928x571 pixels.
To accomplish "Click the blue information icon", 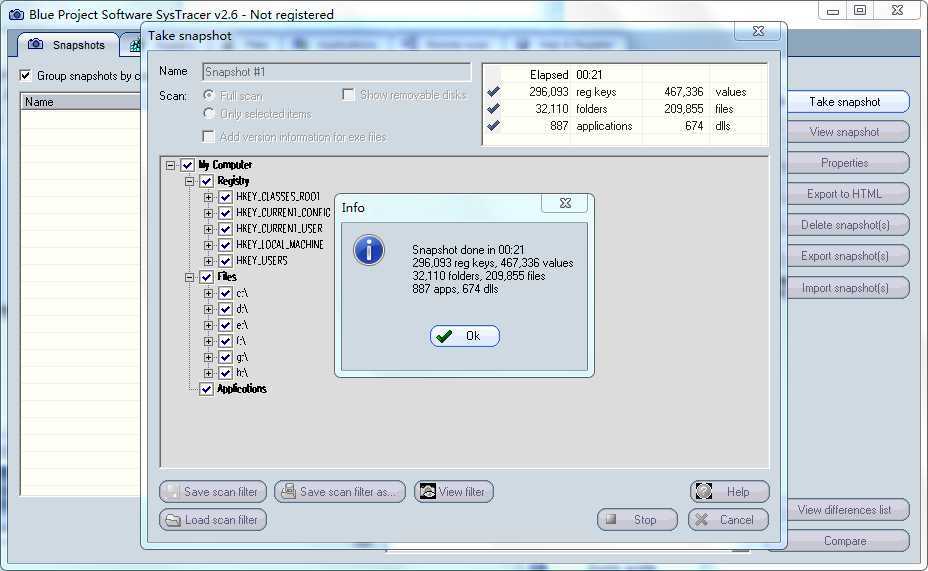I will [x=369, y=249].
